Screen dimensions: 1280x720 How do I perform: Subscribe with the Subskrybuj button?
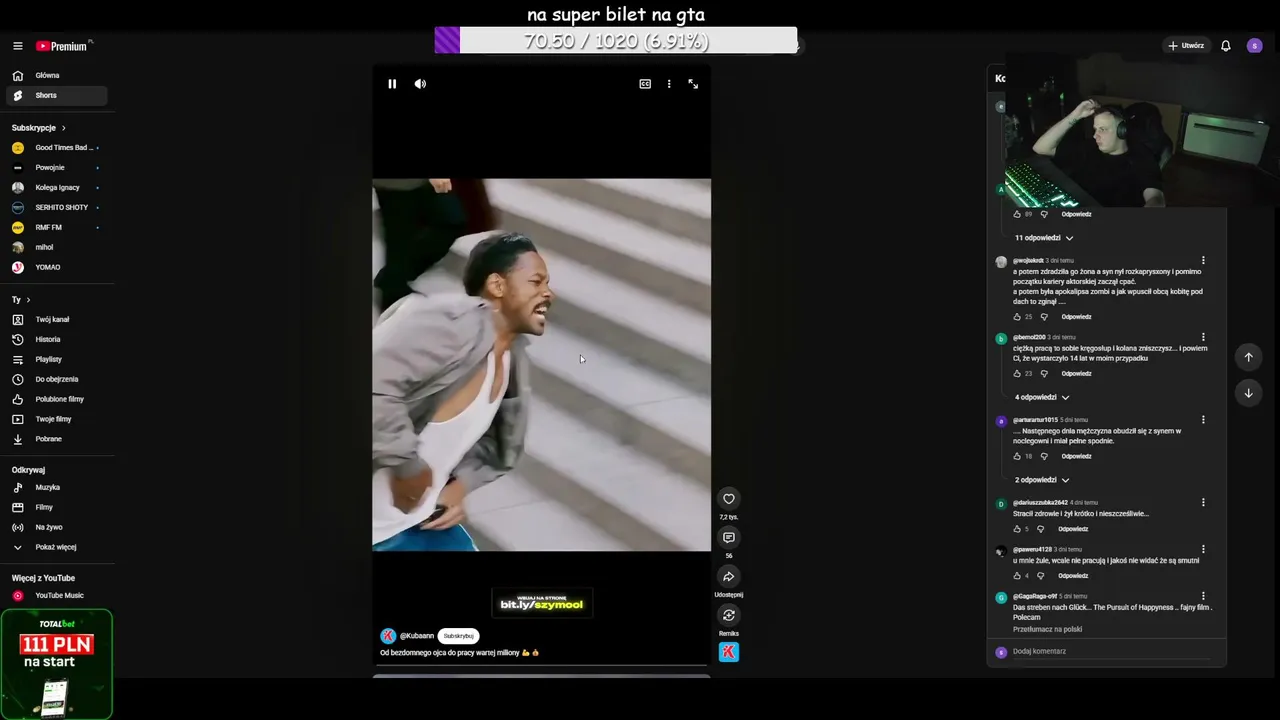pyautogui.click(x=459, y=636)
